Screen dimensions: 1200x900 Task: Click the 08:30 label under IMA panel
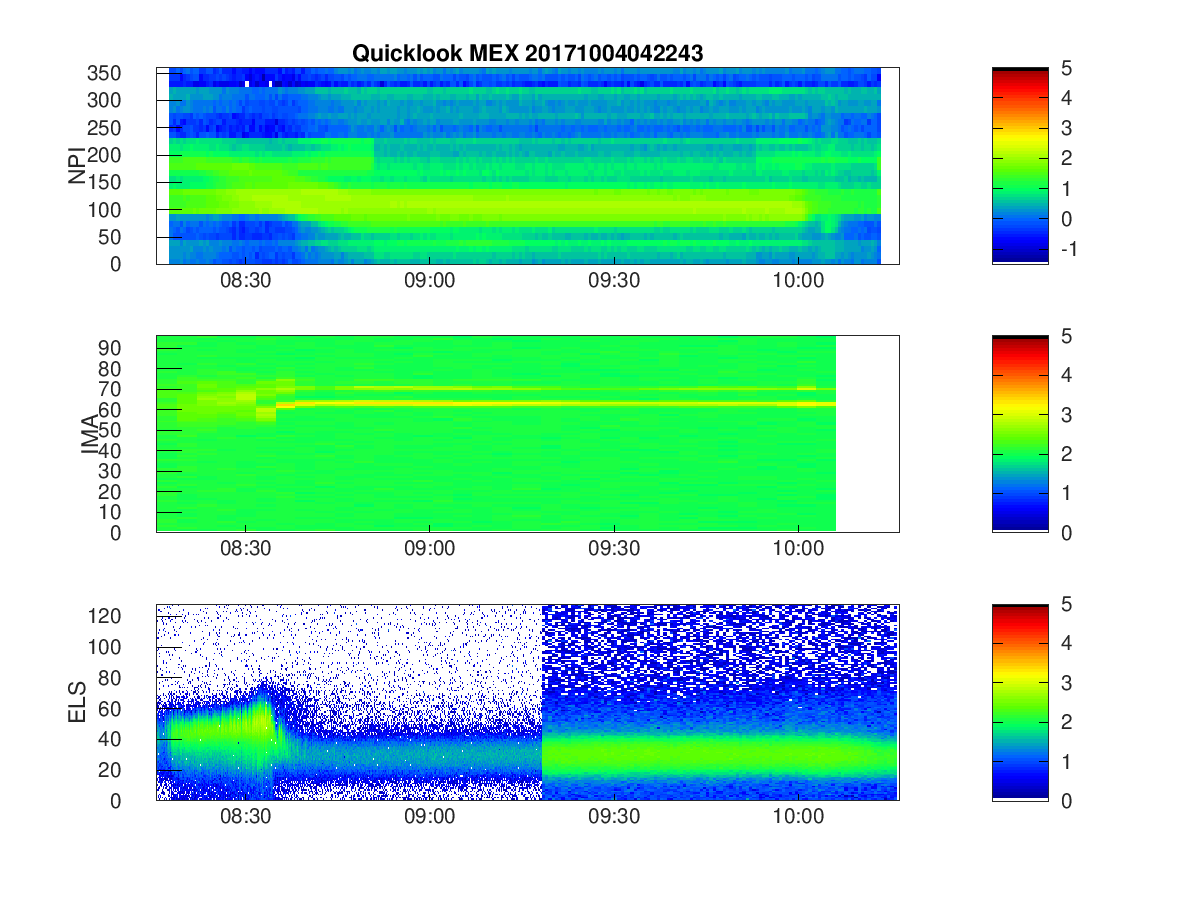(246, 549)
